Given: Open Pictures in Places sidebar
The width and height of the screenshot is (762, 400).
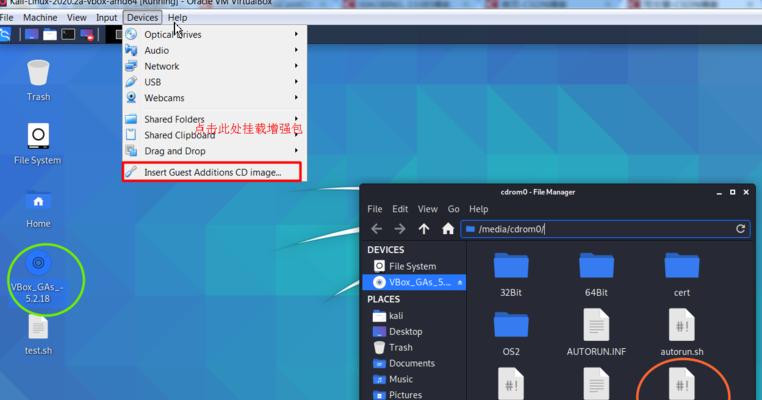Looking at the screenshot, I should (414, 395).
